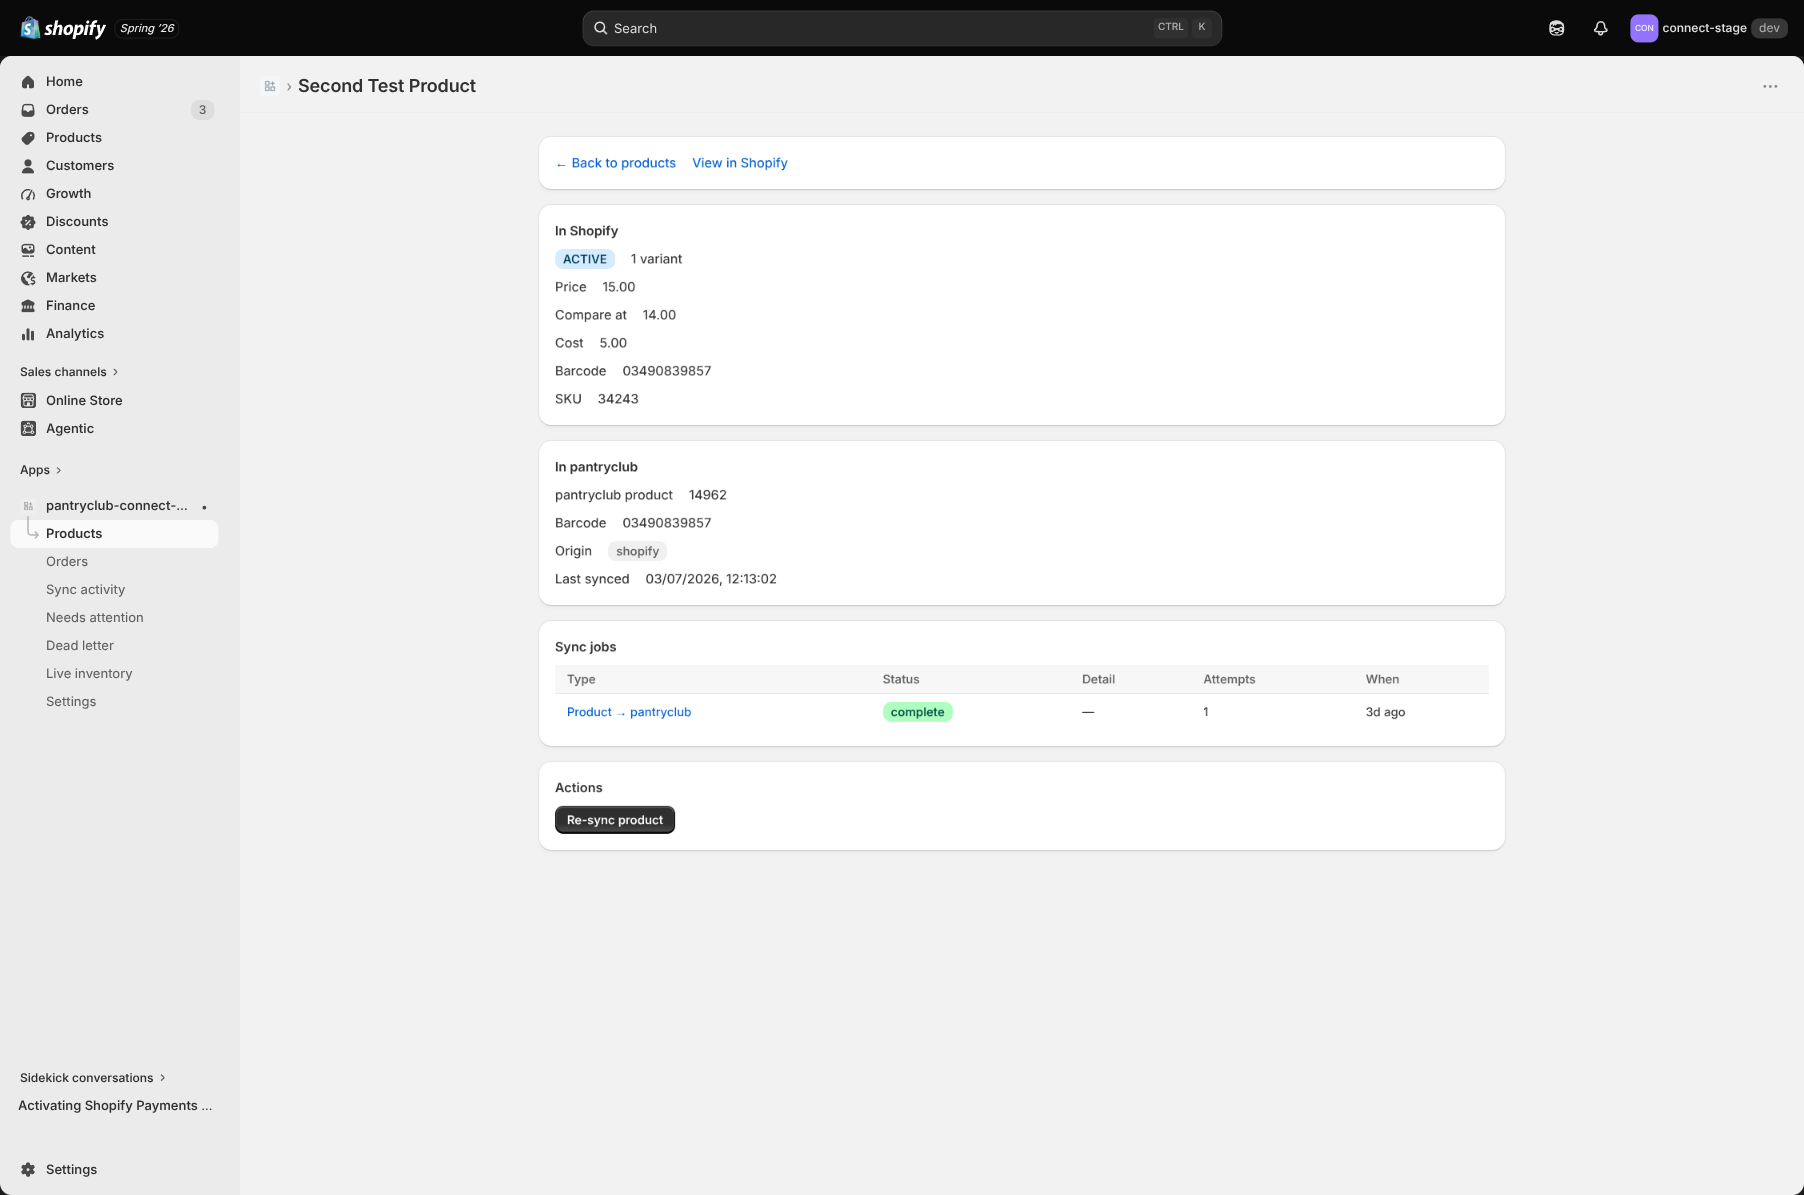Open the notifications bell
Viewport: 1804px width, 1195px height.
click(1600, 28)
